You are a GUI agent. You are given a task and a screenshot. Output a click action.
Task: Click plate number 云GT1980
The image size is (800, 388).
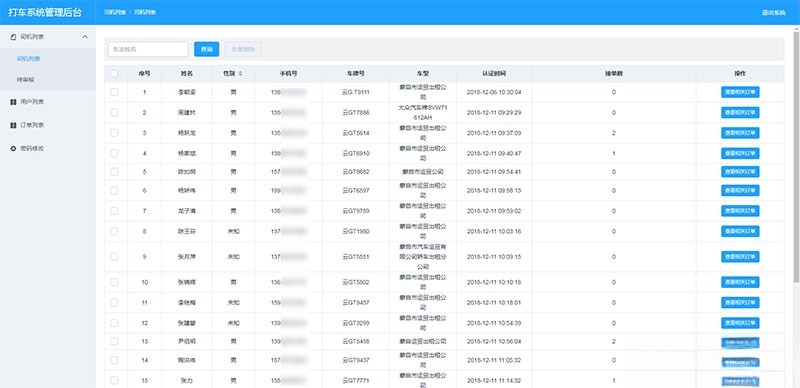click(356, 231)
